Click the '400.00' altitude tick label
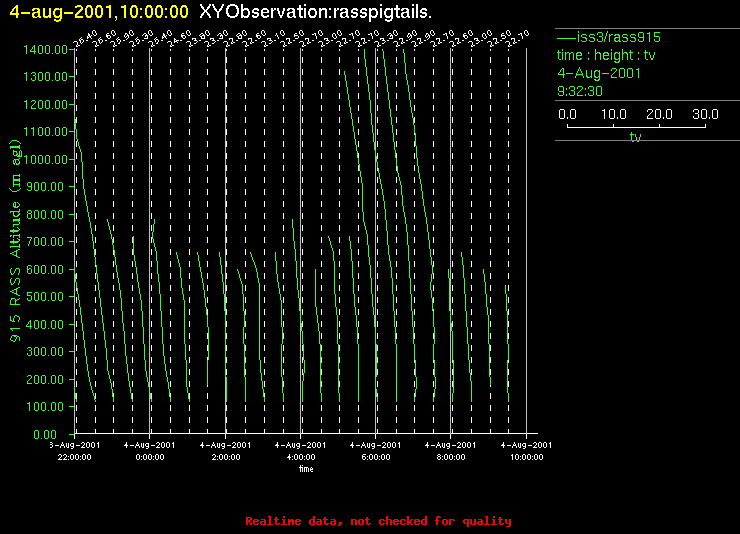Image resolution: width=740 pixels, height=534 pixels. tap(45, 325)
